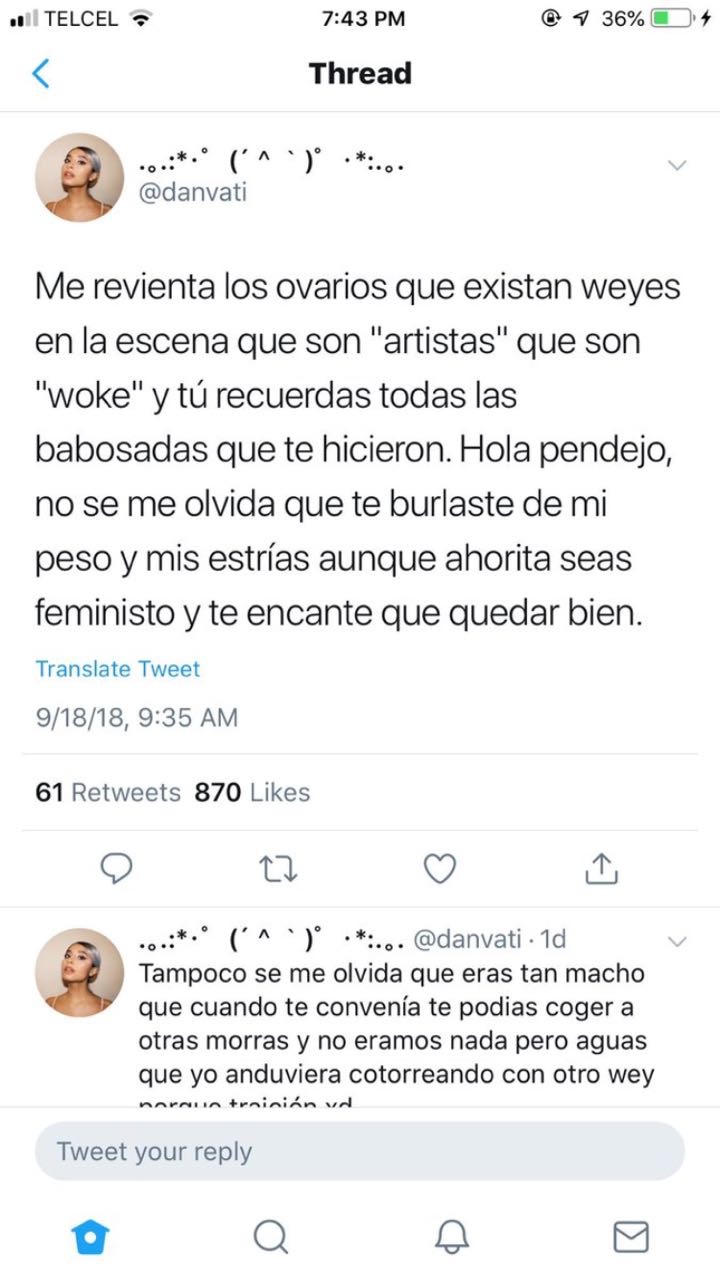This screenshot has height=1280, width=720.
Task: View the list of 870 Likes
Action: pyautogui.click(x=252, y=792)
